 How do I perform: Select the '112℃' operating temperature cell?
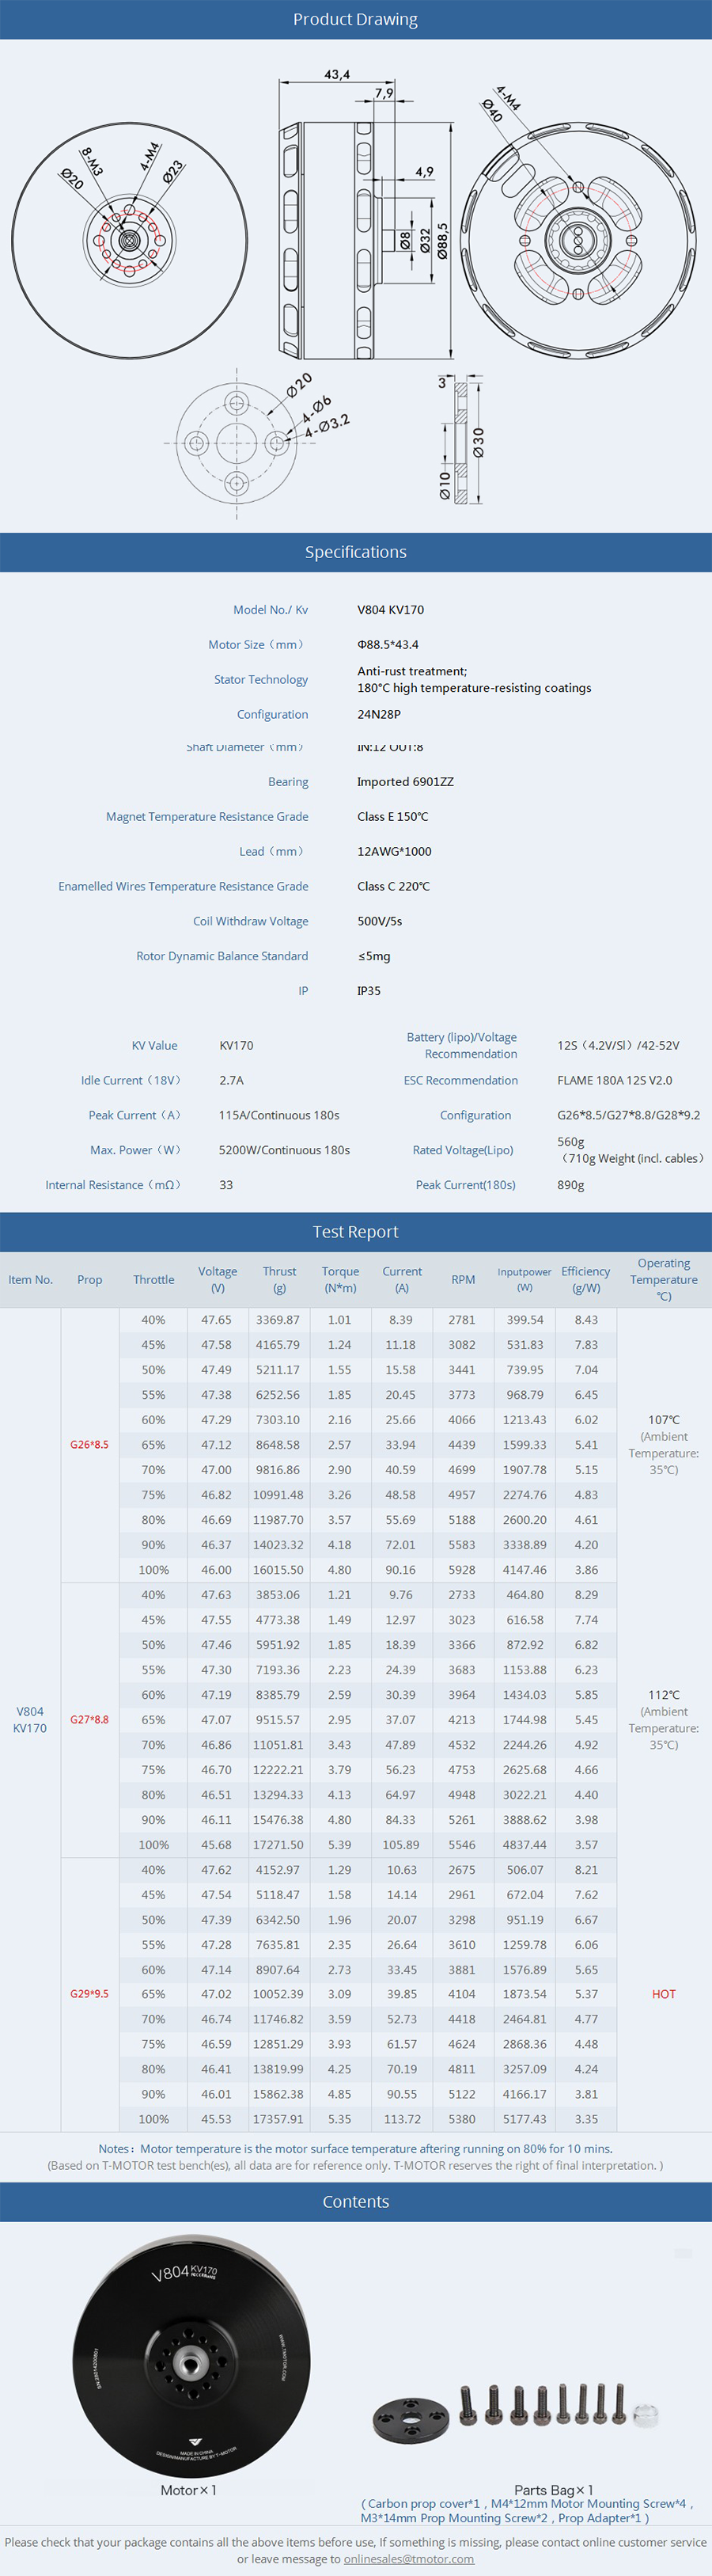664,1720
